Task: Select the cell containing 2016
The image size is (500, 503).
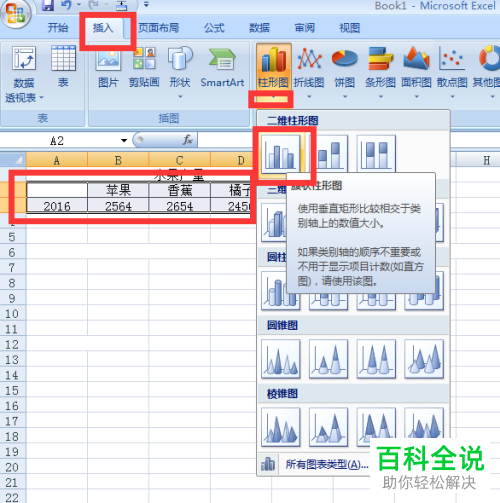Action: [x=57, y=206]
